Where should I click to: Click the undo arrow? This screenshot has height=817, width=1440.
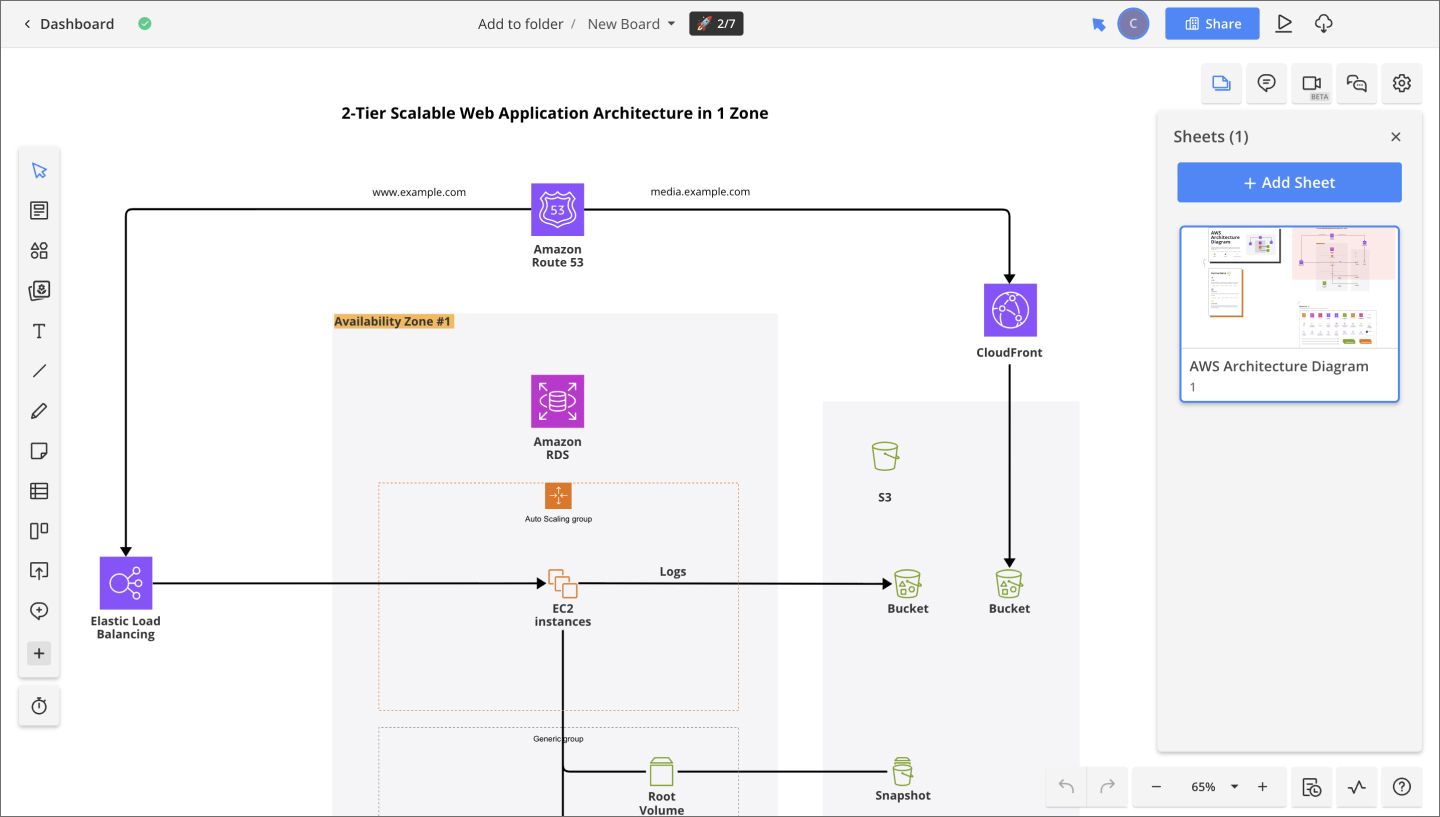[1066, 787]
